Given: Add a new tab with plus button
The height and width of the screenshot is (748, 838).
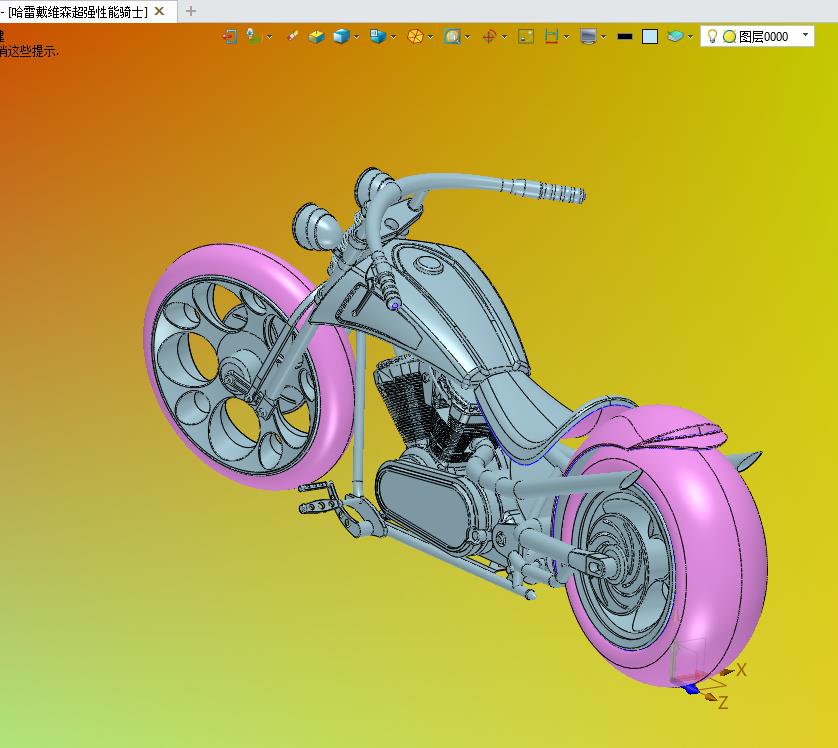Looking at the screenshot, I should [x=191, y=11].
